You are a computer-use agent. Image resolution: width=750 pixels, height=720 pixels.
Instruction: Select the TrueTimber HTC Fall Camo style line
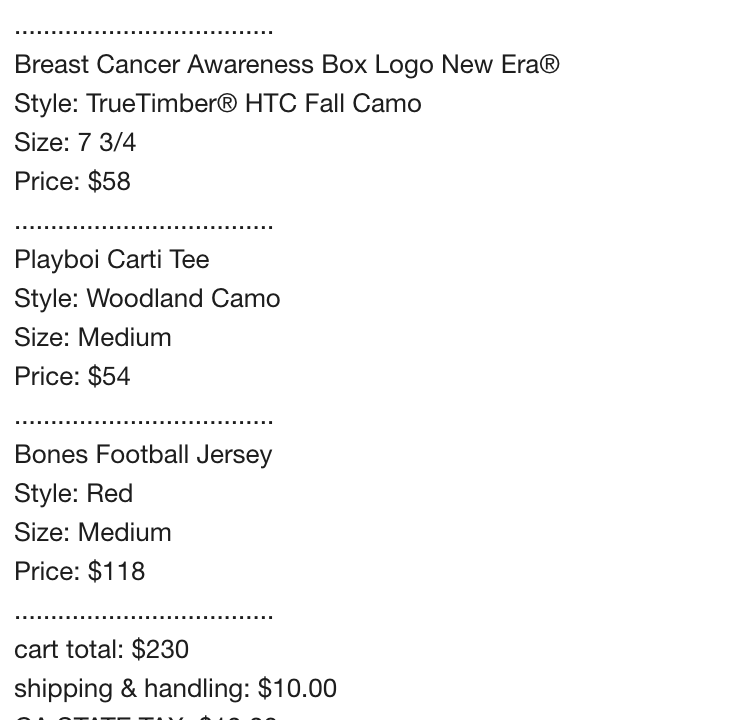click(218, 104)
